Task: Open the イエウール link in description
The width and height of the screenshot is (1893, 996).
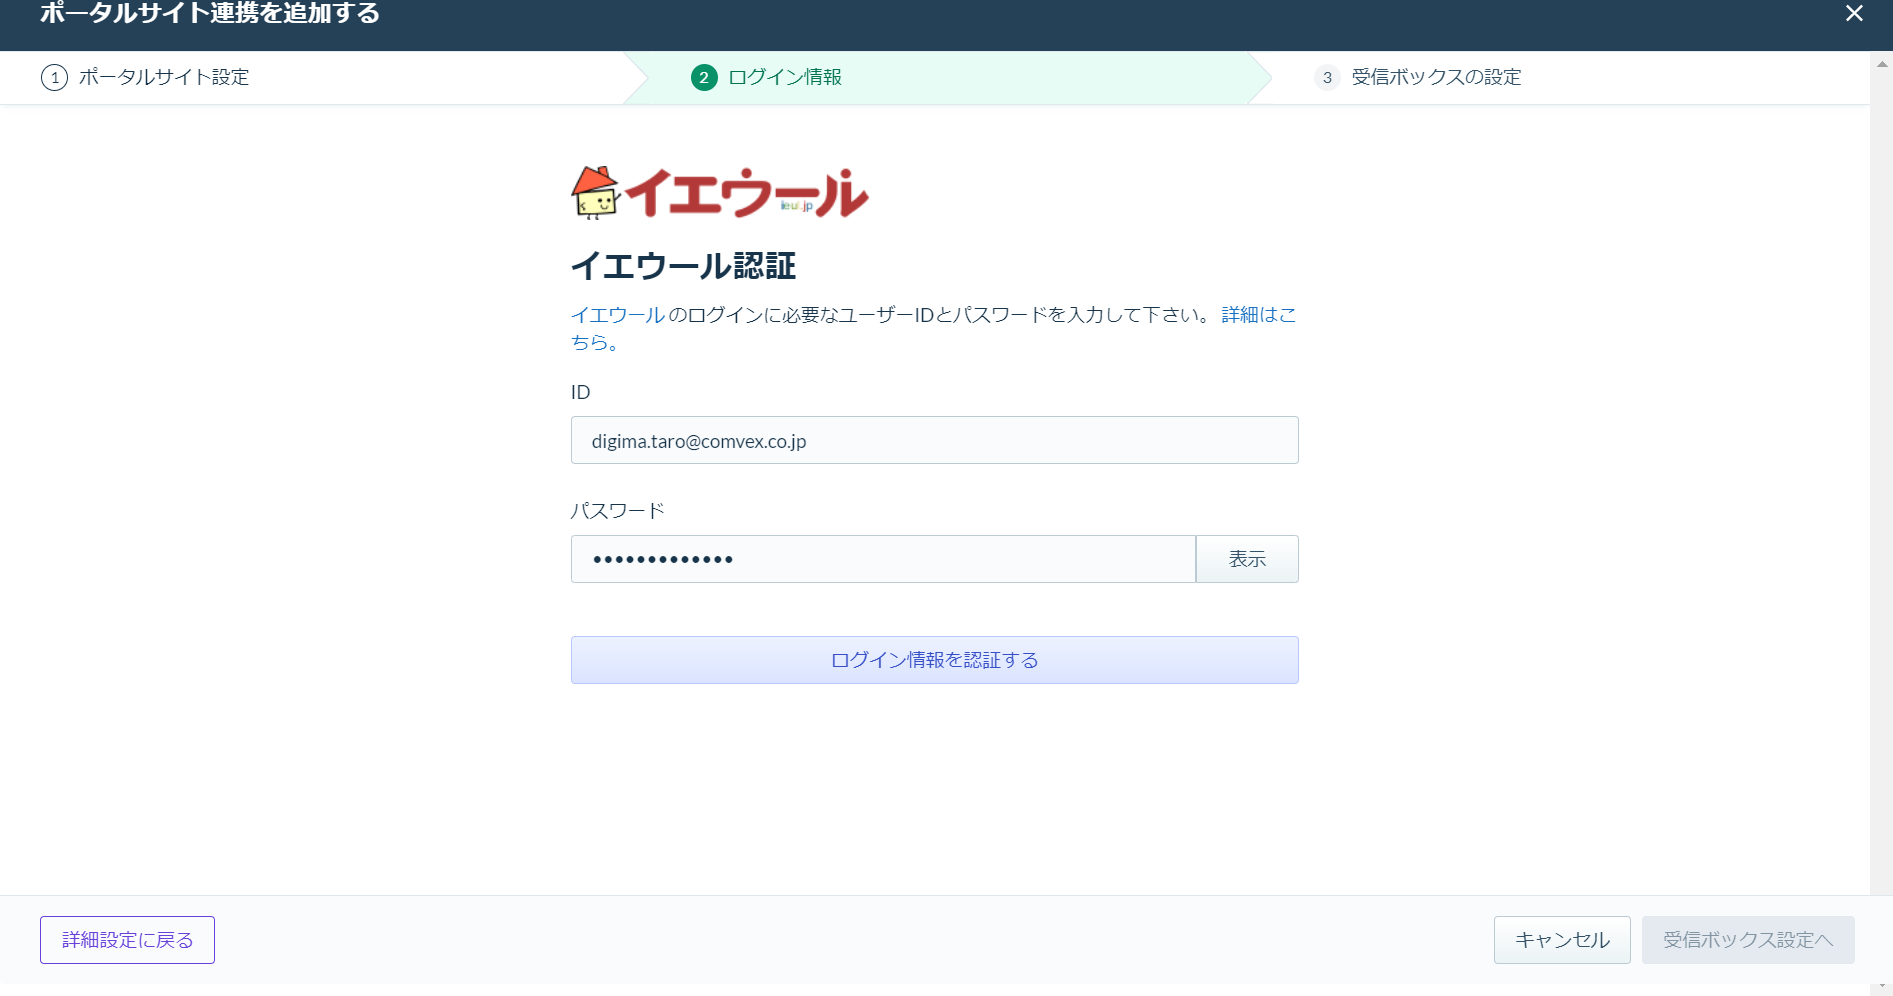Action: click(x=618, y=315)
